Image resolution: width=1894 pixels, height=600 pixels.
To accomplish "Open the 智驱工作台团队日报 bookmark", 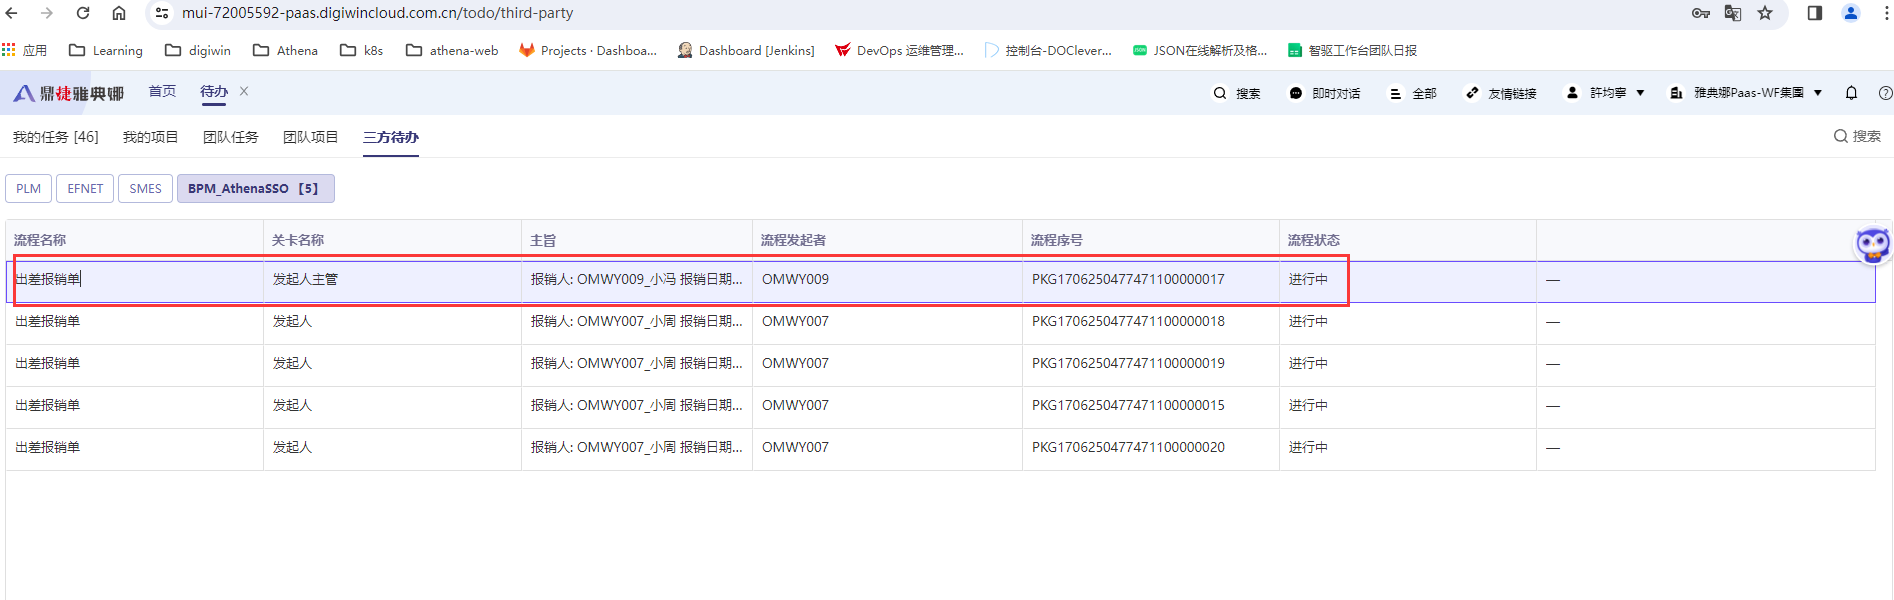I will [1352, 50].
